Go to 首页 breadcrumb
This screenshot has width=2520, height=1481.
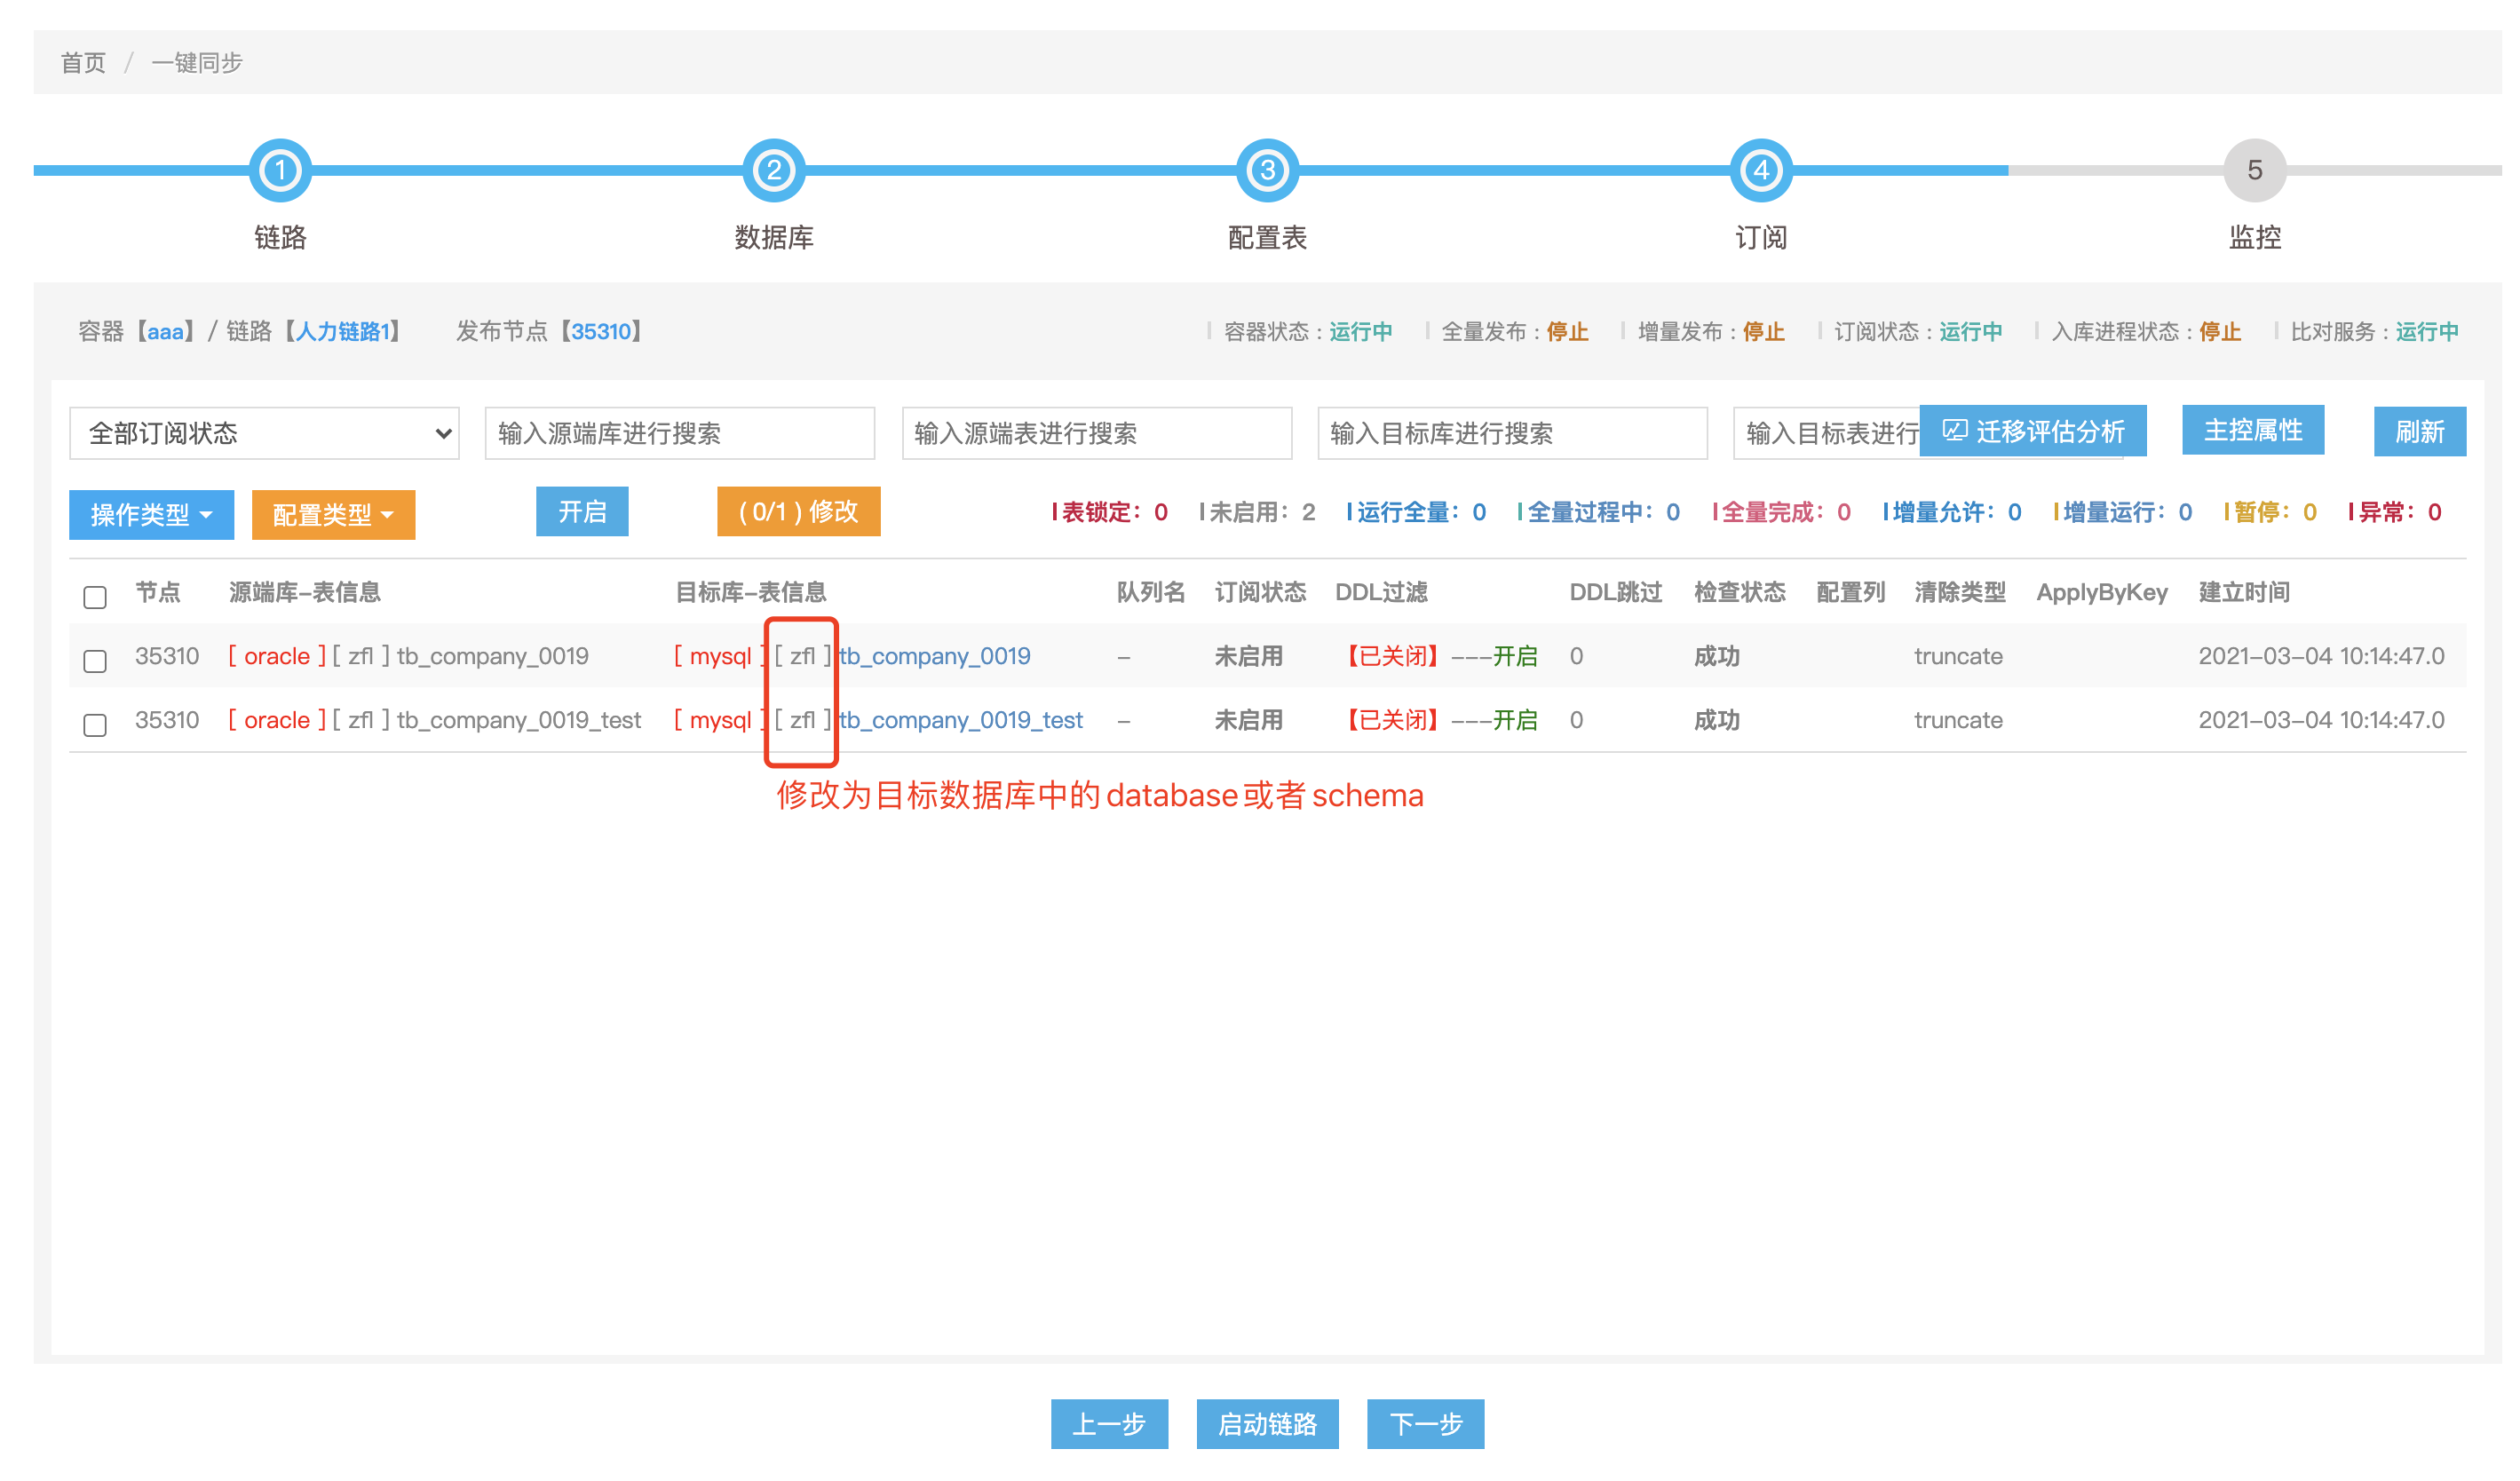point(83,63)
